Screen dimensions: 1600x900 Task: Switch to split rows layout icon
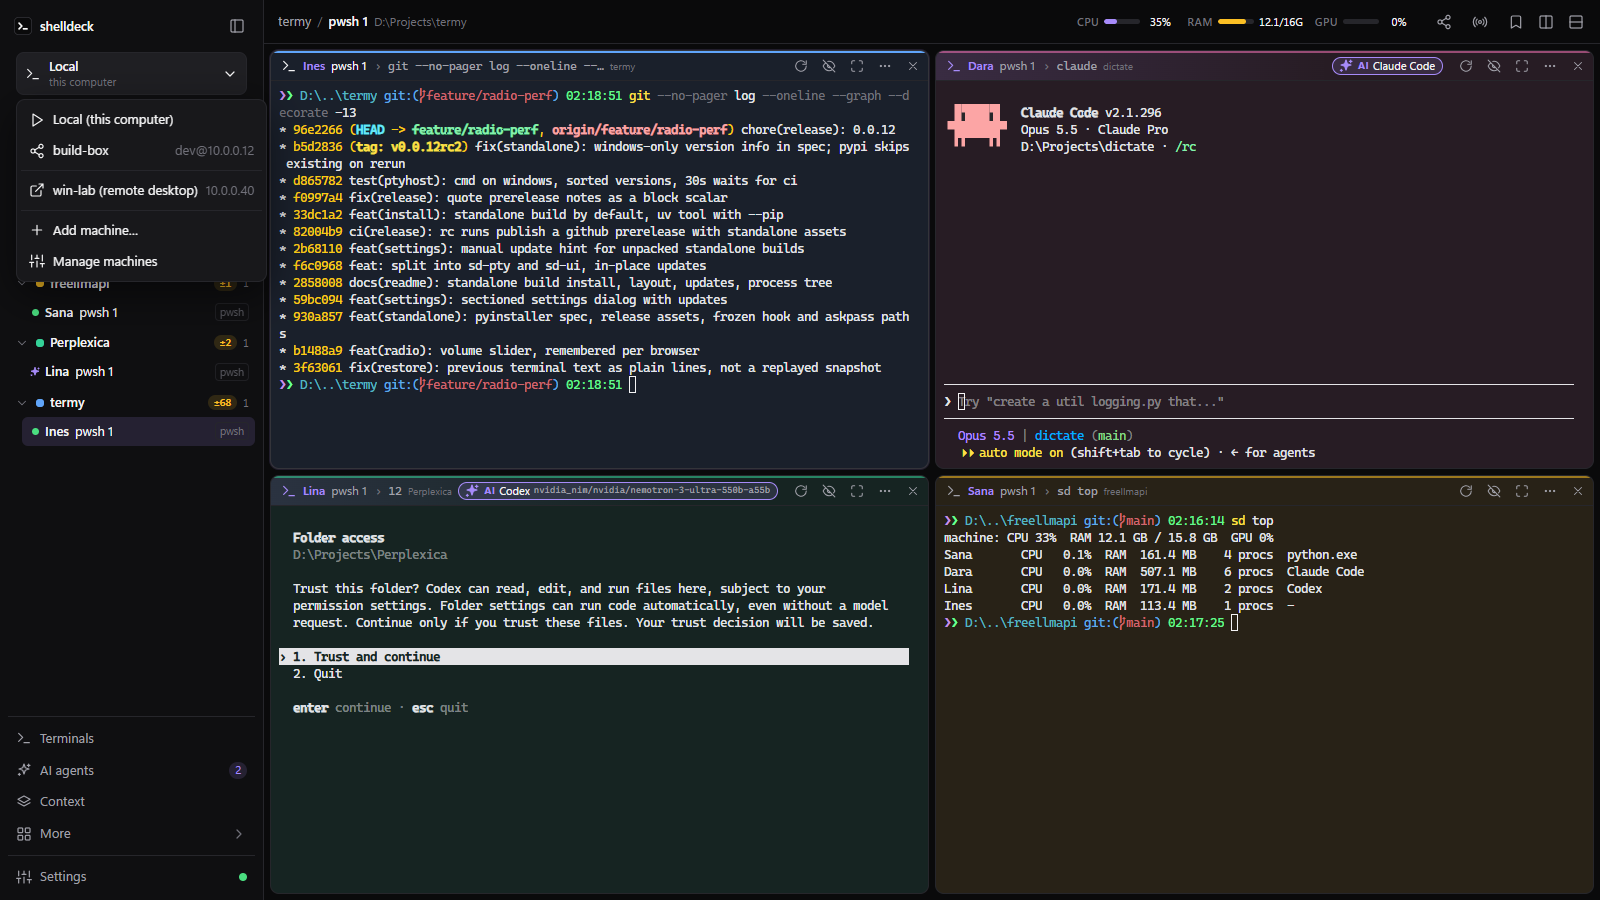tap(1576, 22)
